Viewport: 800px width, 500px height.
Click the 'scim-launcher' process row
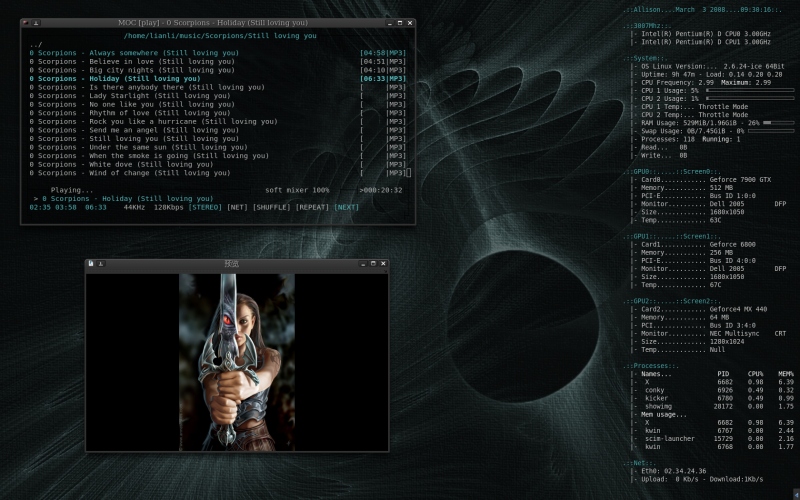(719, 439)
